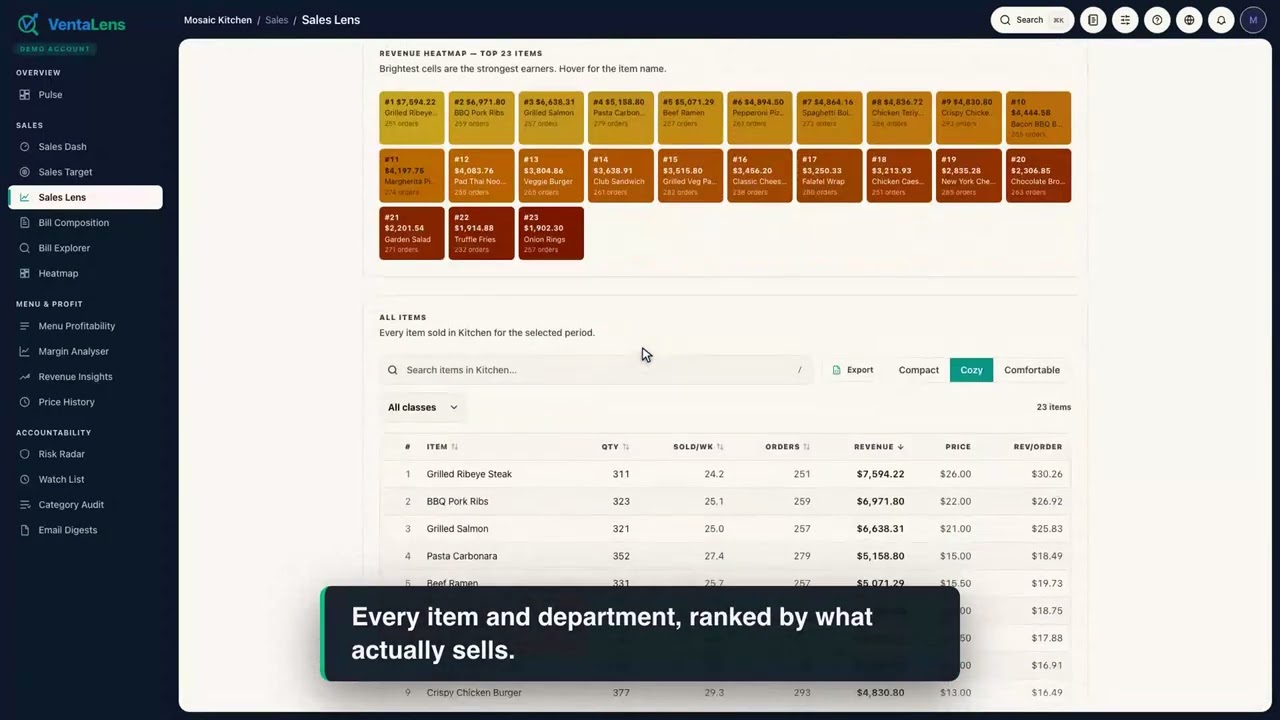This screenshot has width=1280, height=720.
Task: Click Pasta Carbonara table row name
Action: (462, 556)
